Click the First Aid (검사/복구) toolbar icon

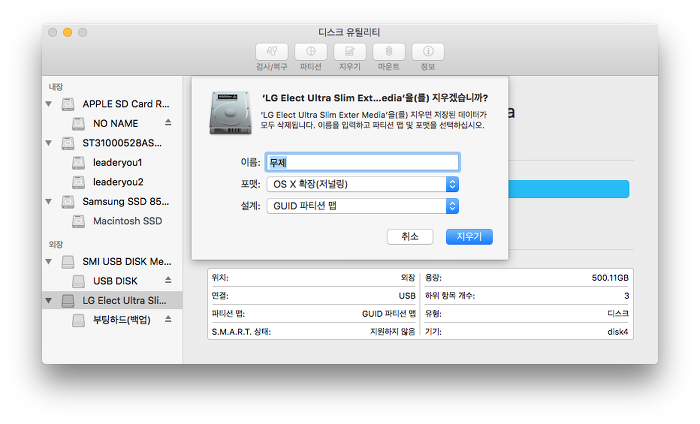coord(271,52)
